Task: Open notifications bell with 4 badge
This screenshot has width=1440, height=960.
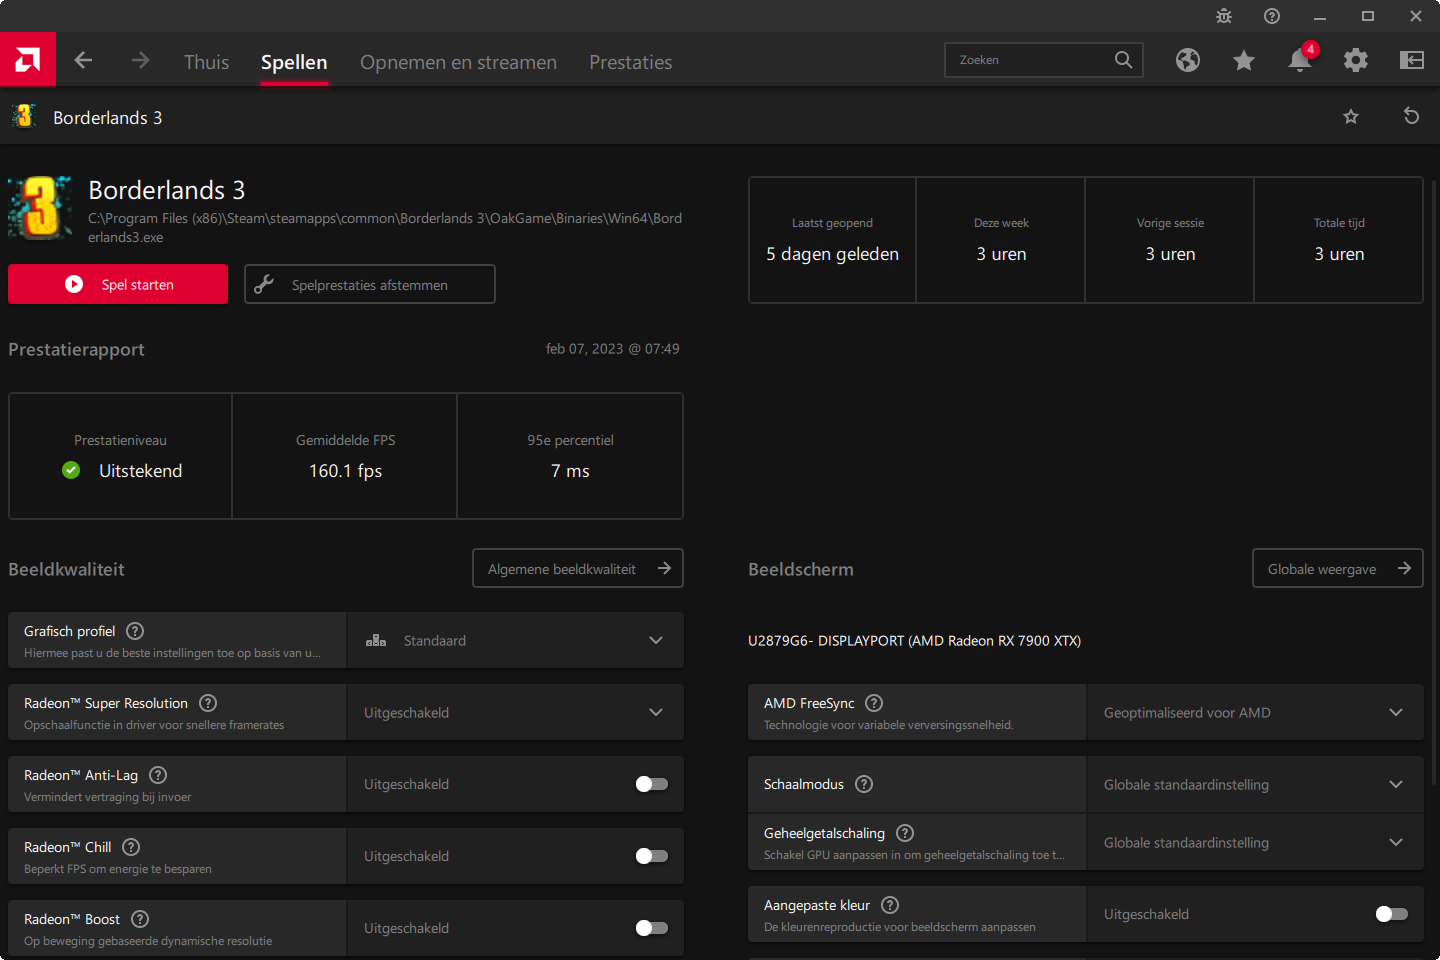Action: tap(1300, 60)
